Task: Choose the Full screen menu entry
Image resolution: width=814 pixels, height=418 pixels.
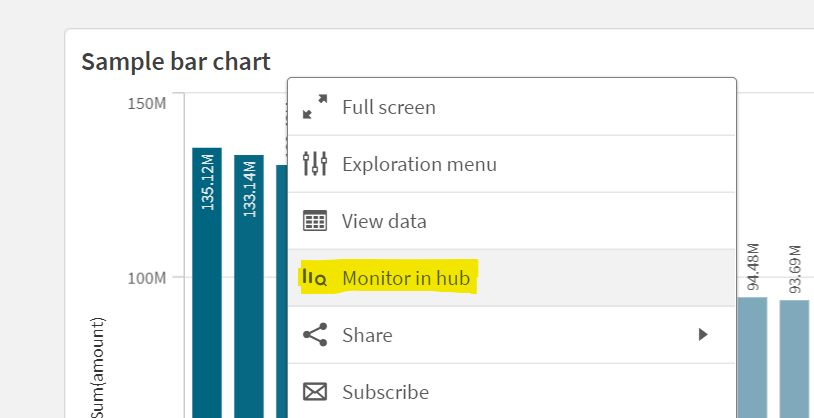Action: tap(389, 107)
